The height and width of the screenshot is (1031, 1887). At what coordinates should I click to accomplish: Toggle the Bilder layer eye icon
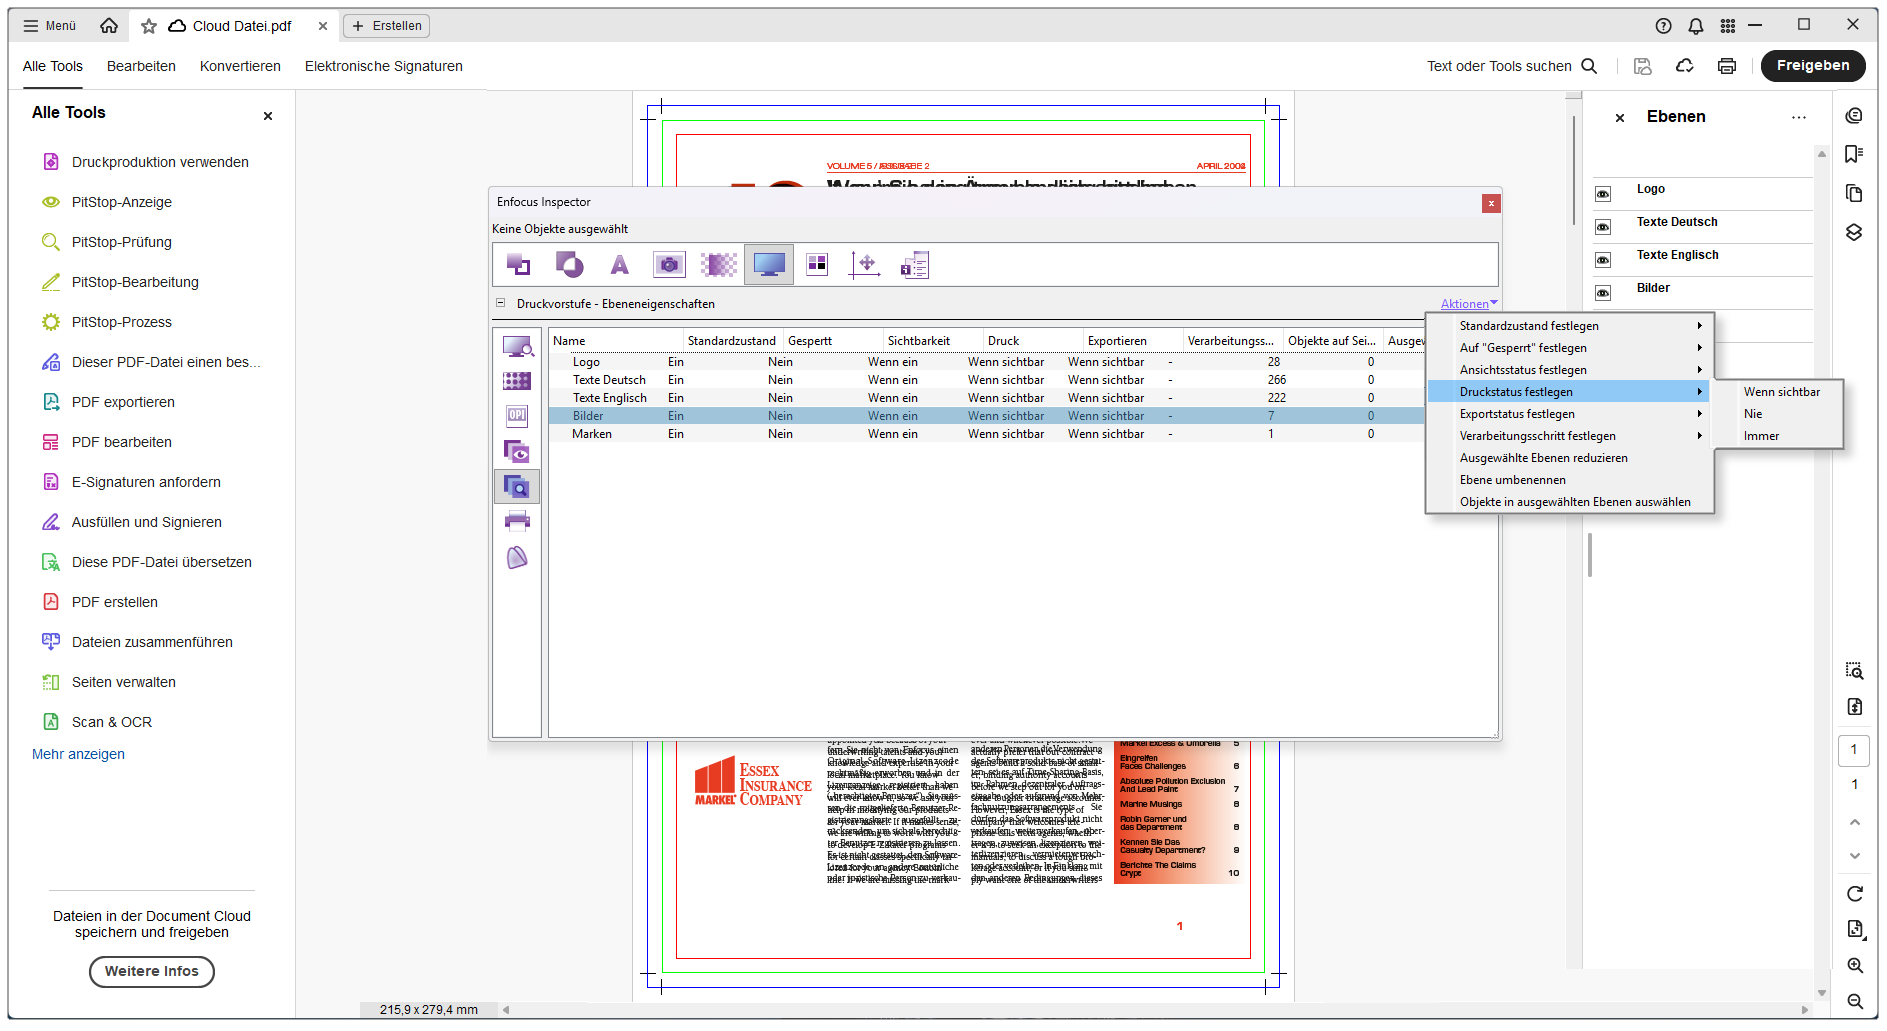click(x=1605, y=292)
